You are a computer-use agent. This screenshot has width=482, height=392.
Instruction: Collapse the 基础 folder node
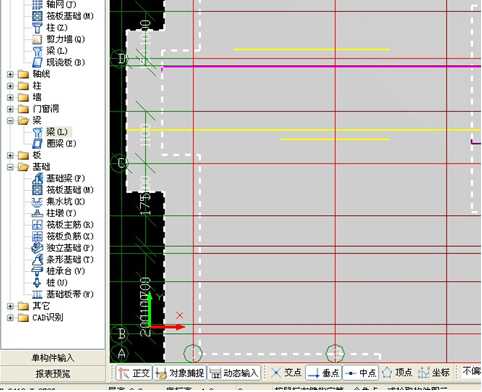(10, 167)
